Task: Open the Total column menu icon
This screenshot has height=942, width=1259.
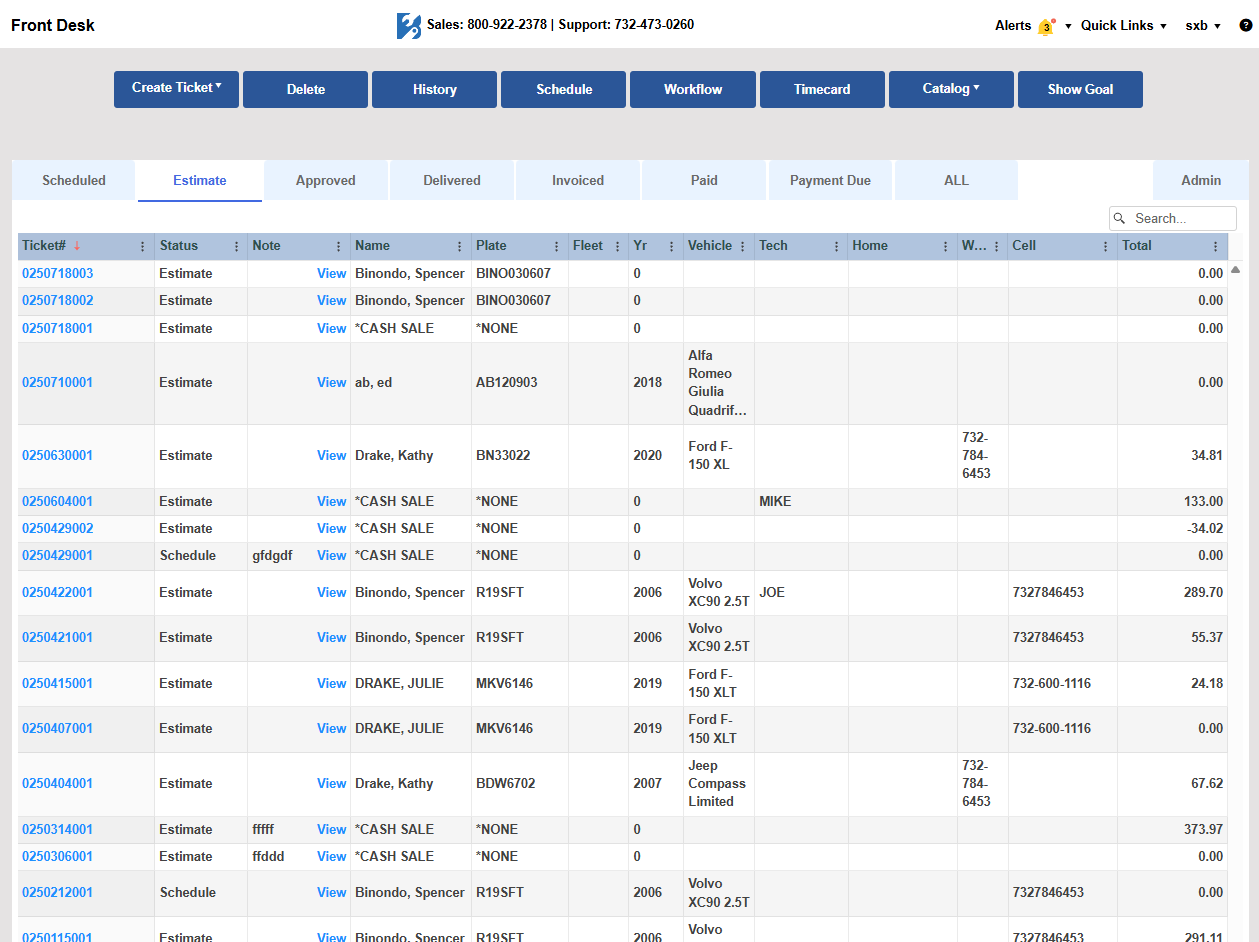Action: coord(1215,246)
